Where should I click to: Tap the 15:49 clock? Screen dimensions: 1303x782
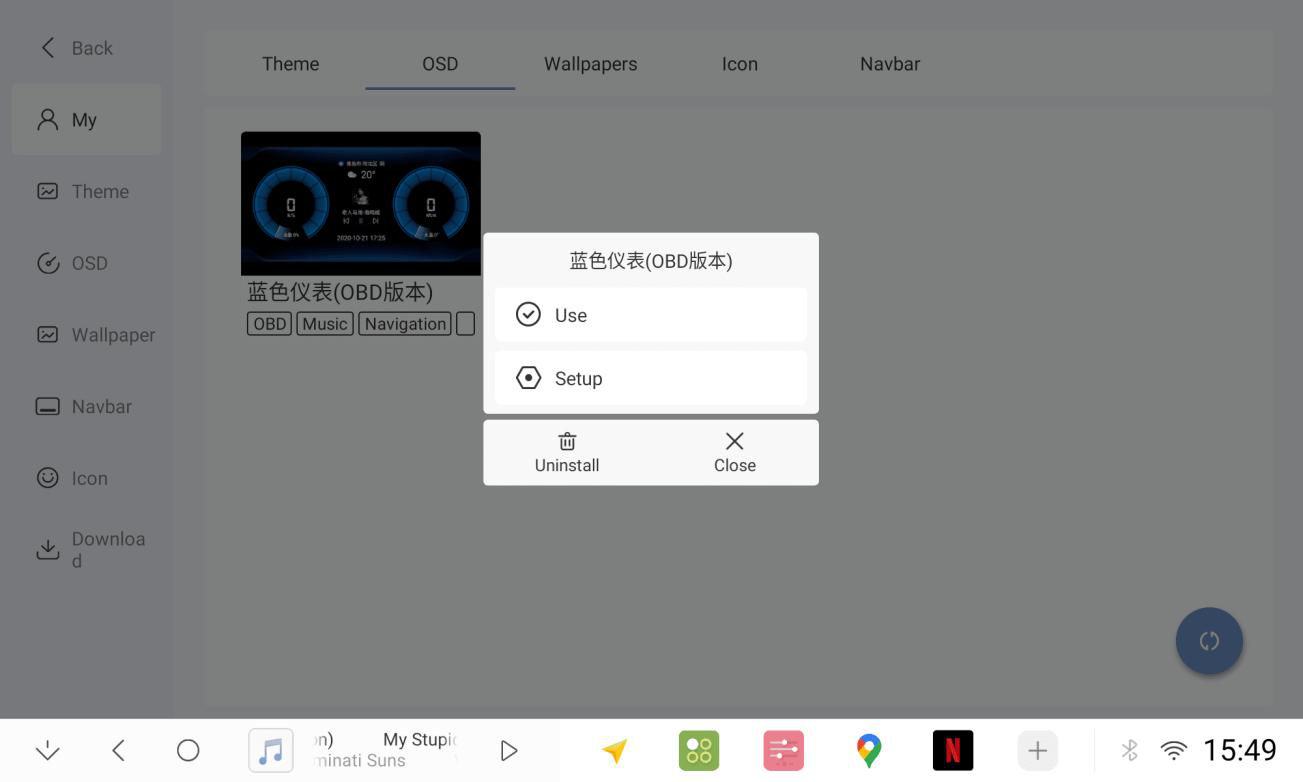coord(1240,750)
